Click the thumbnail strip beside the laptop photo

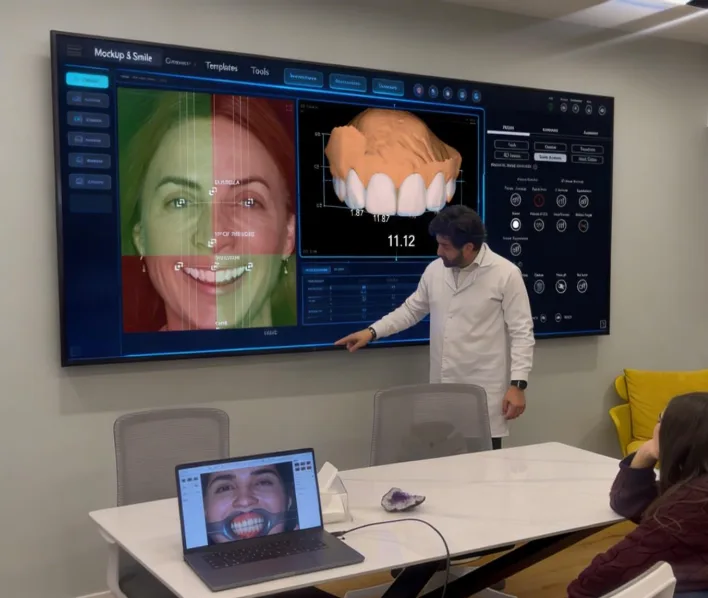tap(303, 465)
